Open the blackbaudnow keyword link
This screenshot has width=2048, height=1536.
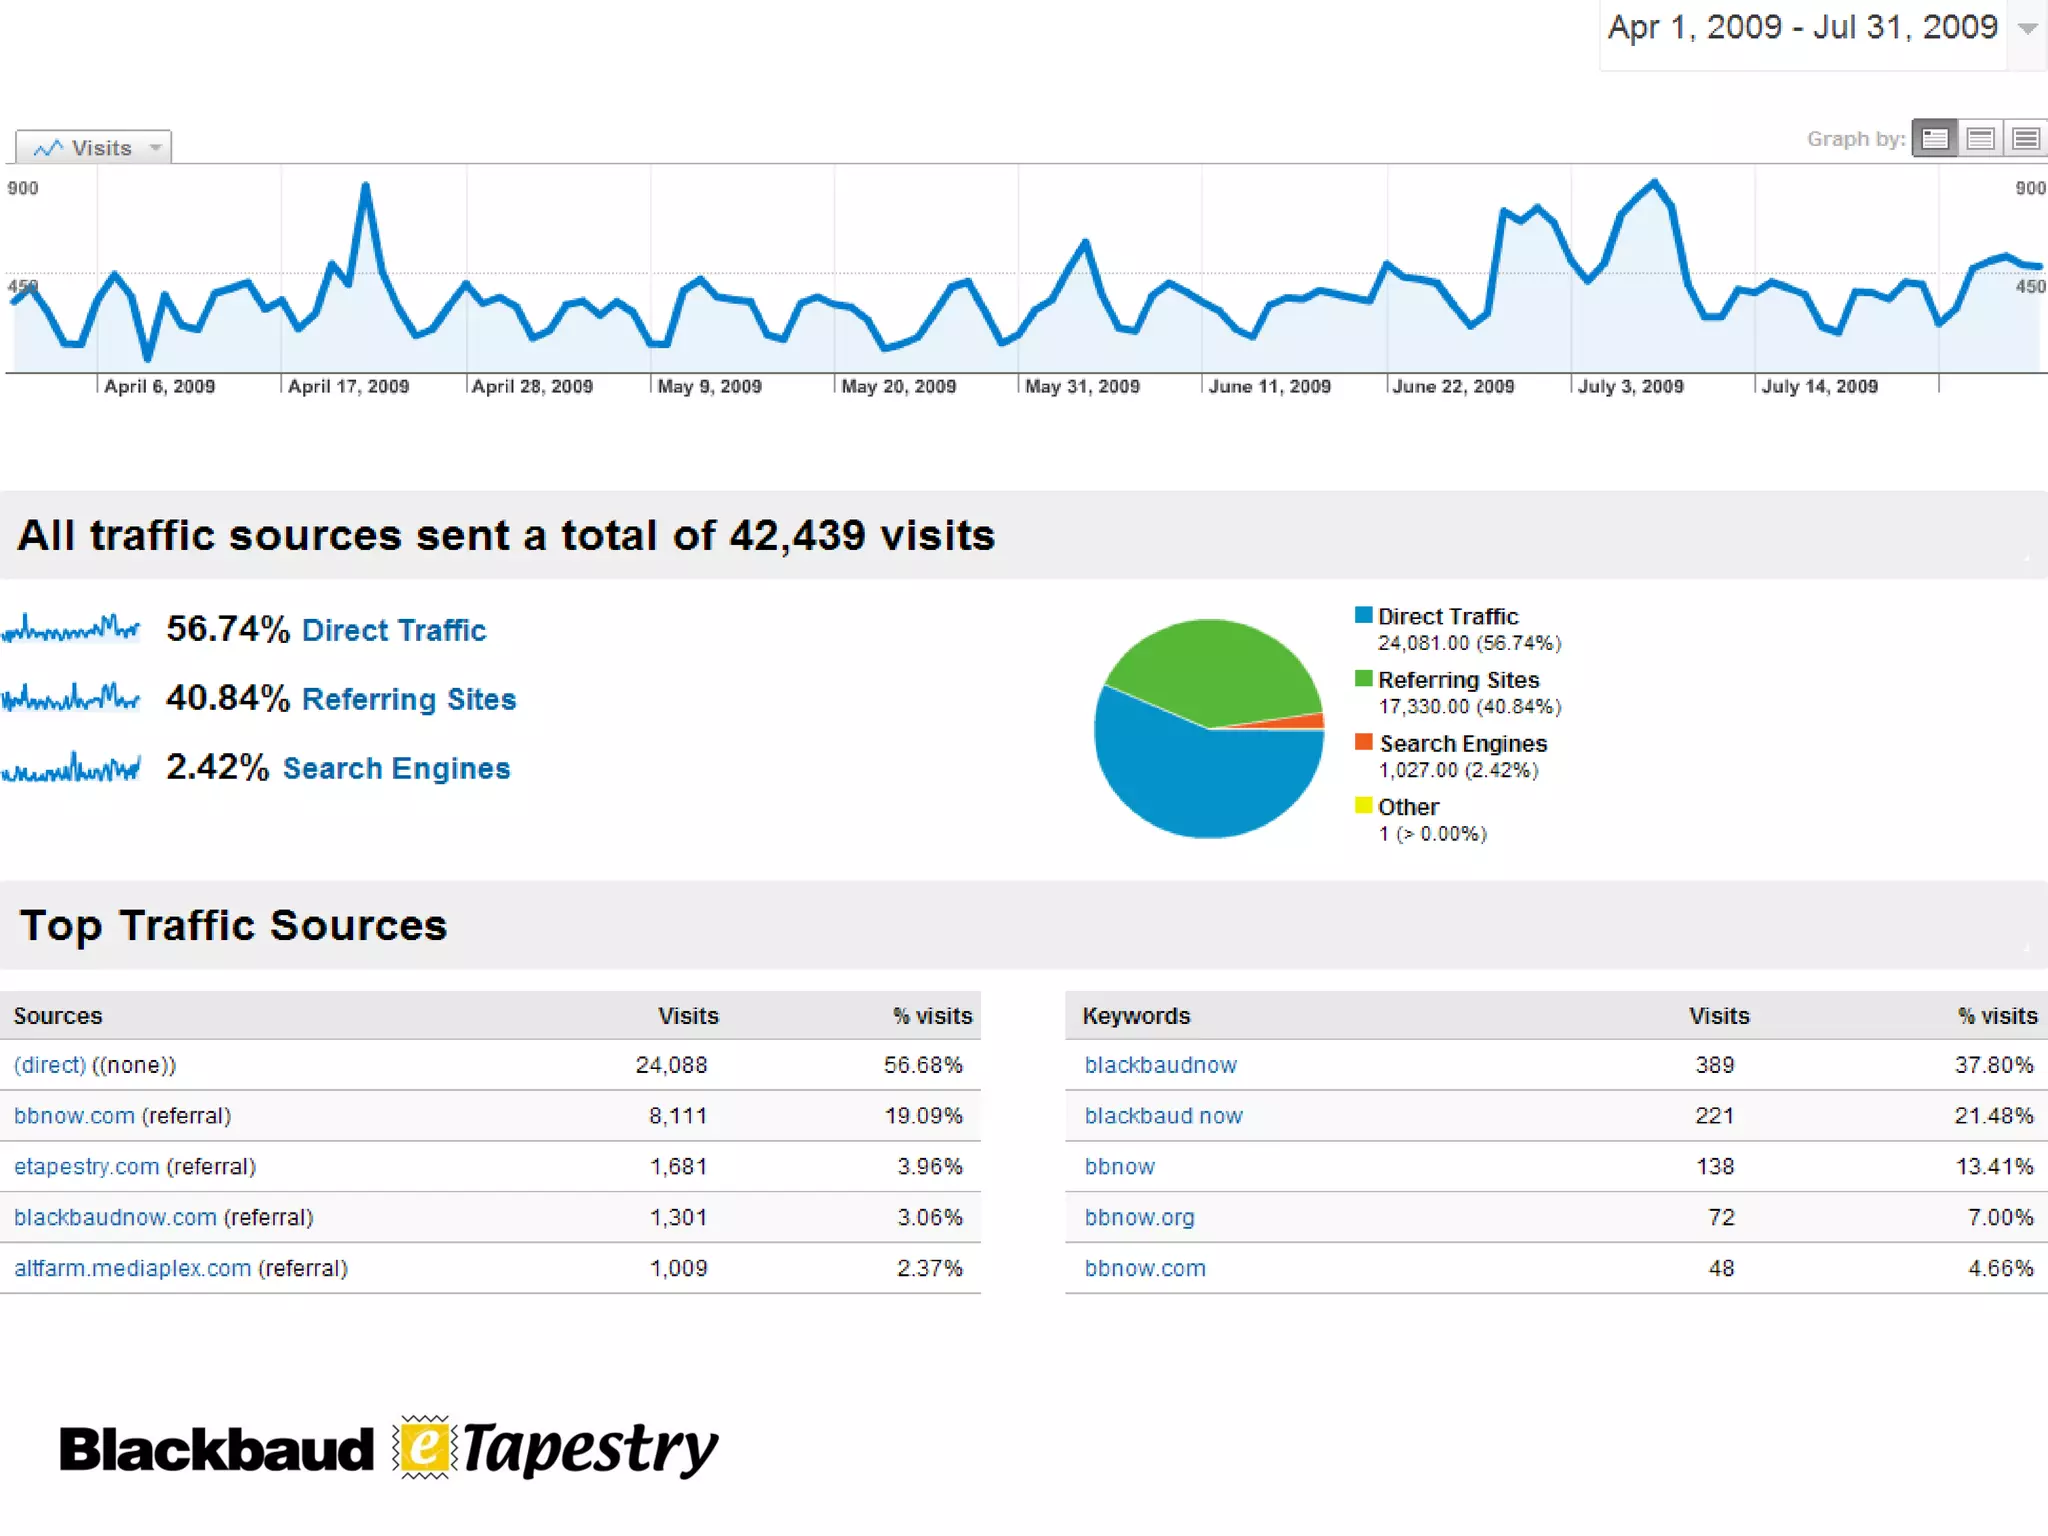(1160, 1065)
